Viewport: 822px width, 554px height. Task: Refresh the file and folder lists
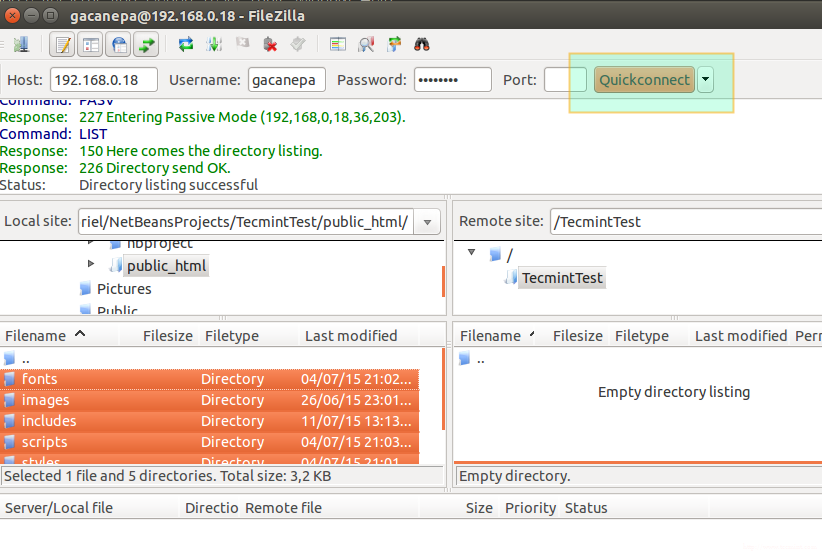pyautogui.click(x=186, y=44)
